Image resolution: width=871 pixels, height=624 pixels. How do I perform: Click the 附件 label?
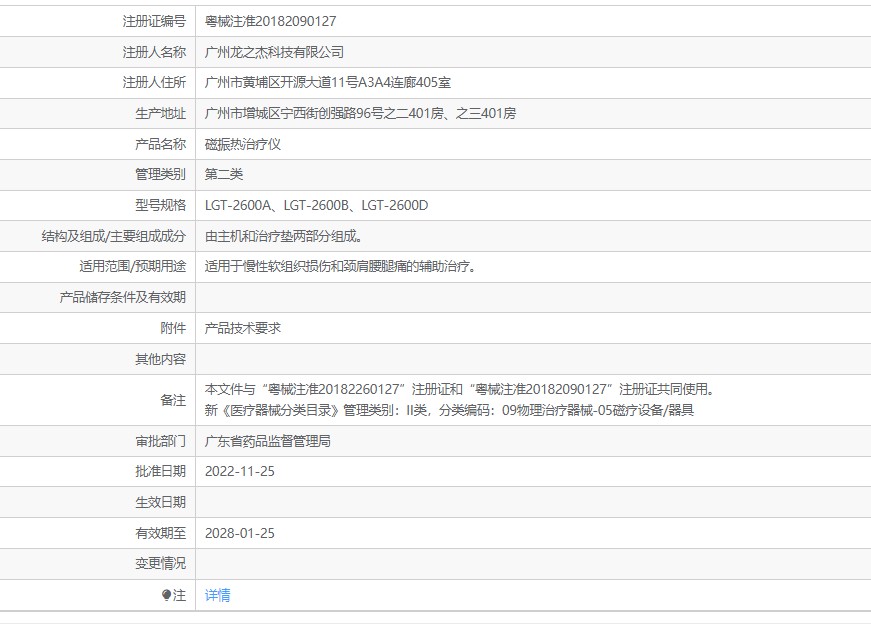click(173, 328)
